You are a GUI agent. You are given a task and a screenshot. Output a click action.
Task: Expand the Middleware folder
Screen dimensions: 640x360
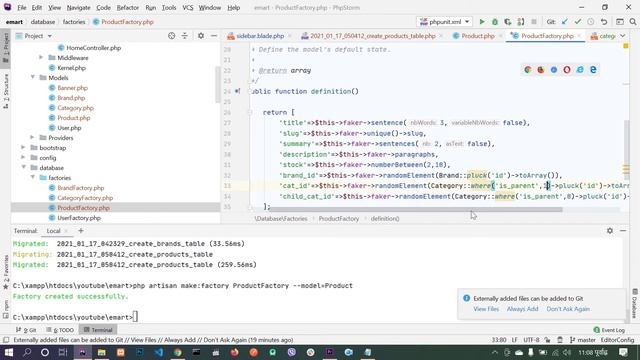[x=41, y=58]
